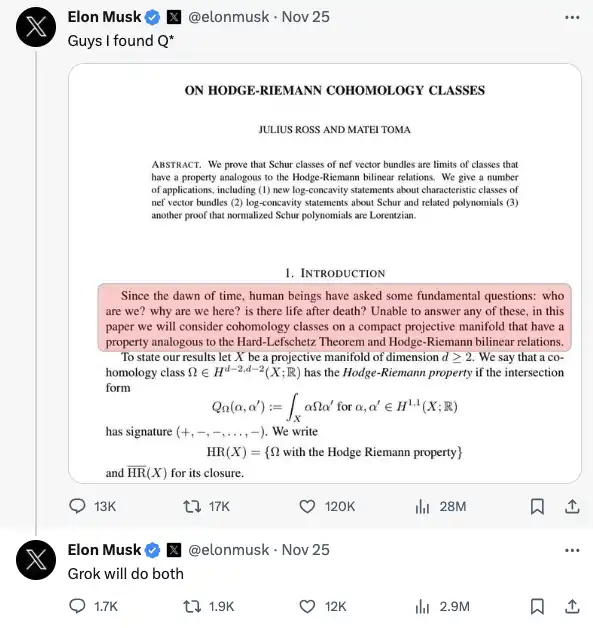View analytics showing 2.9M views
593x628 pixels.
pyautogui.click(x=422, y=607)
